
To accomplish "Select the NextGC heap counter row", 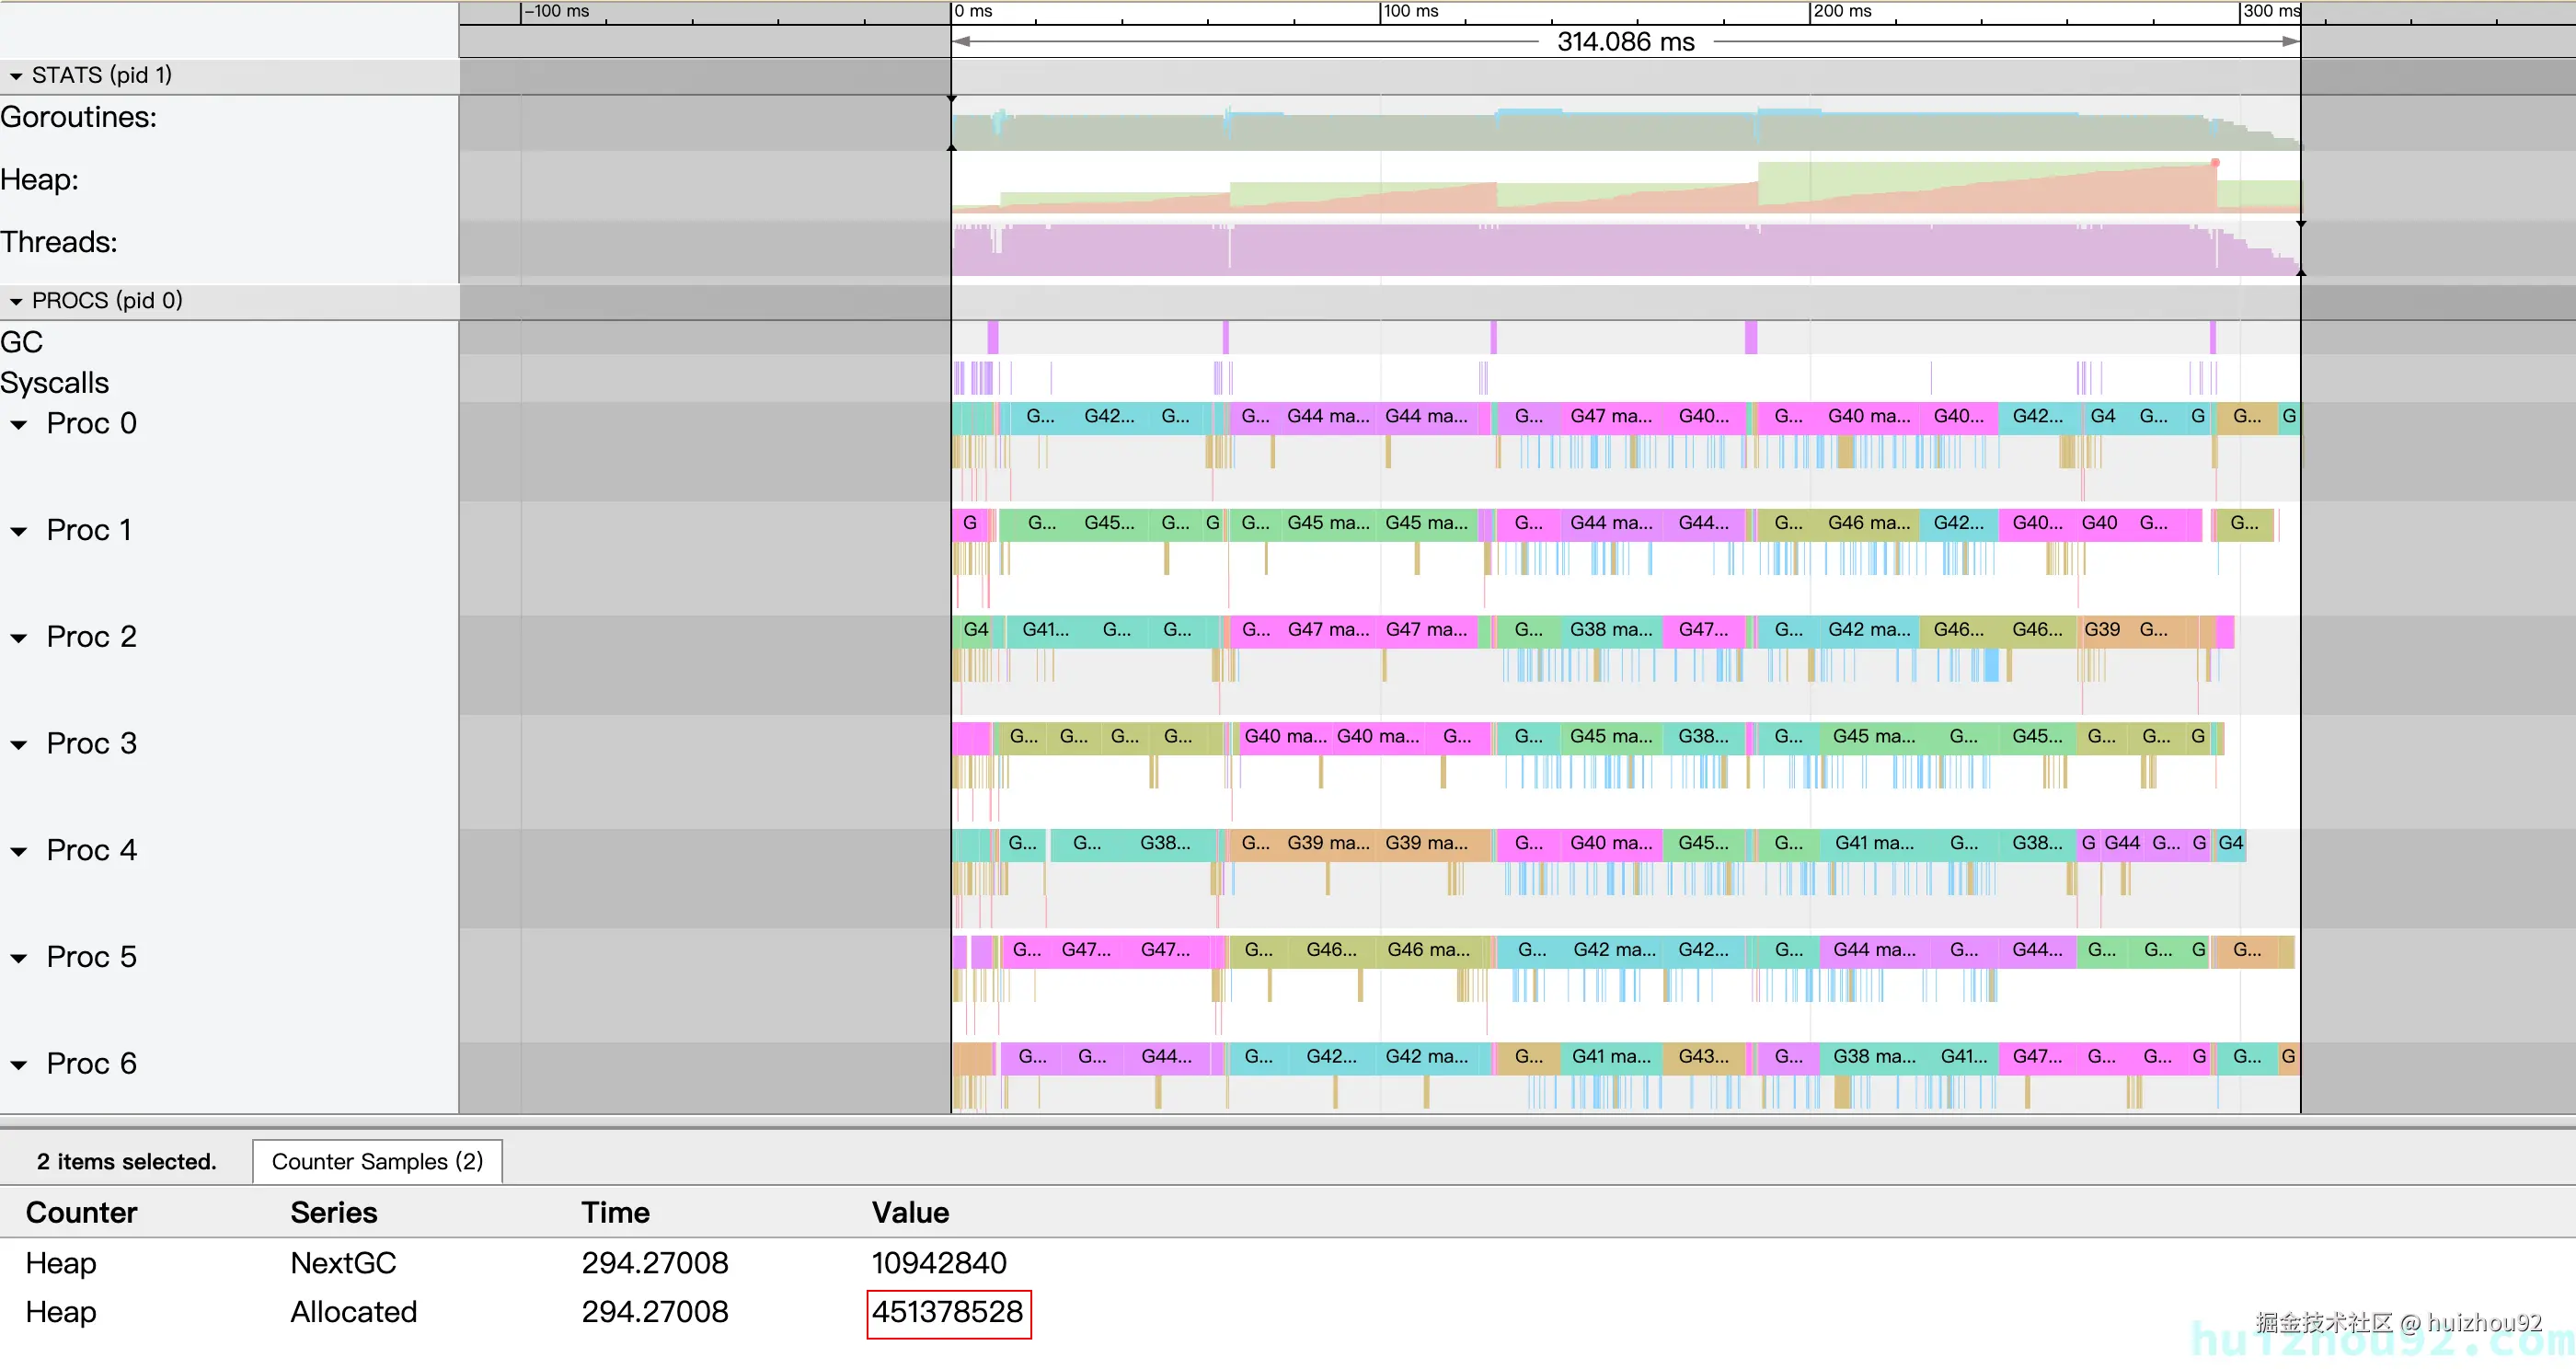I will [343, 1263].
